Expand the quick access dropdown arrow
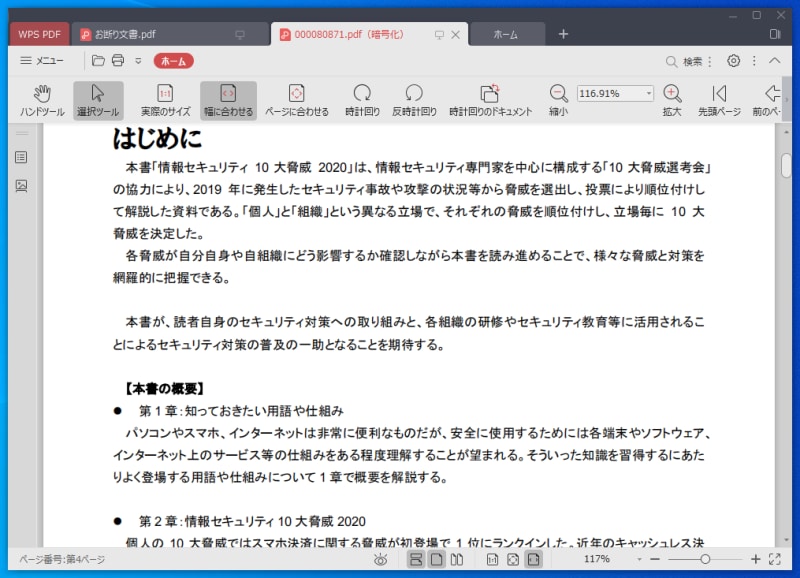The height and width of the screenshot is (578, 800). point(138,61)
